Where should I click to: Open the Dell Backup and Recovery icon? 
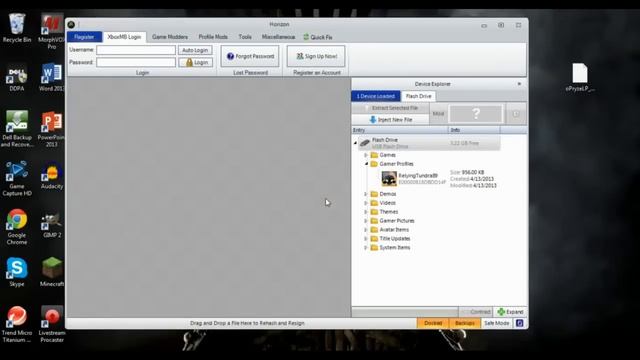[17, 129]
